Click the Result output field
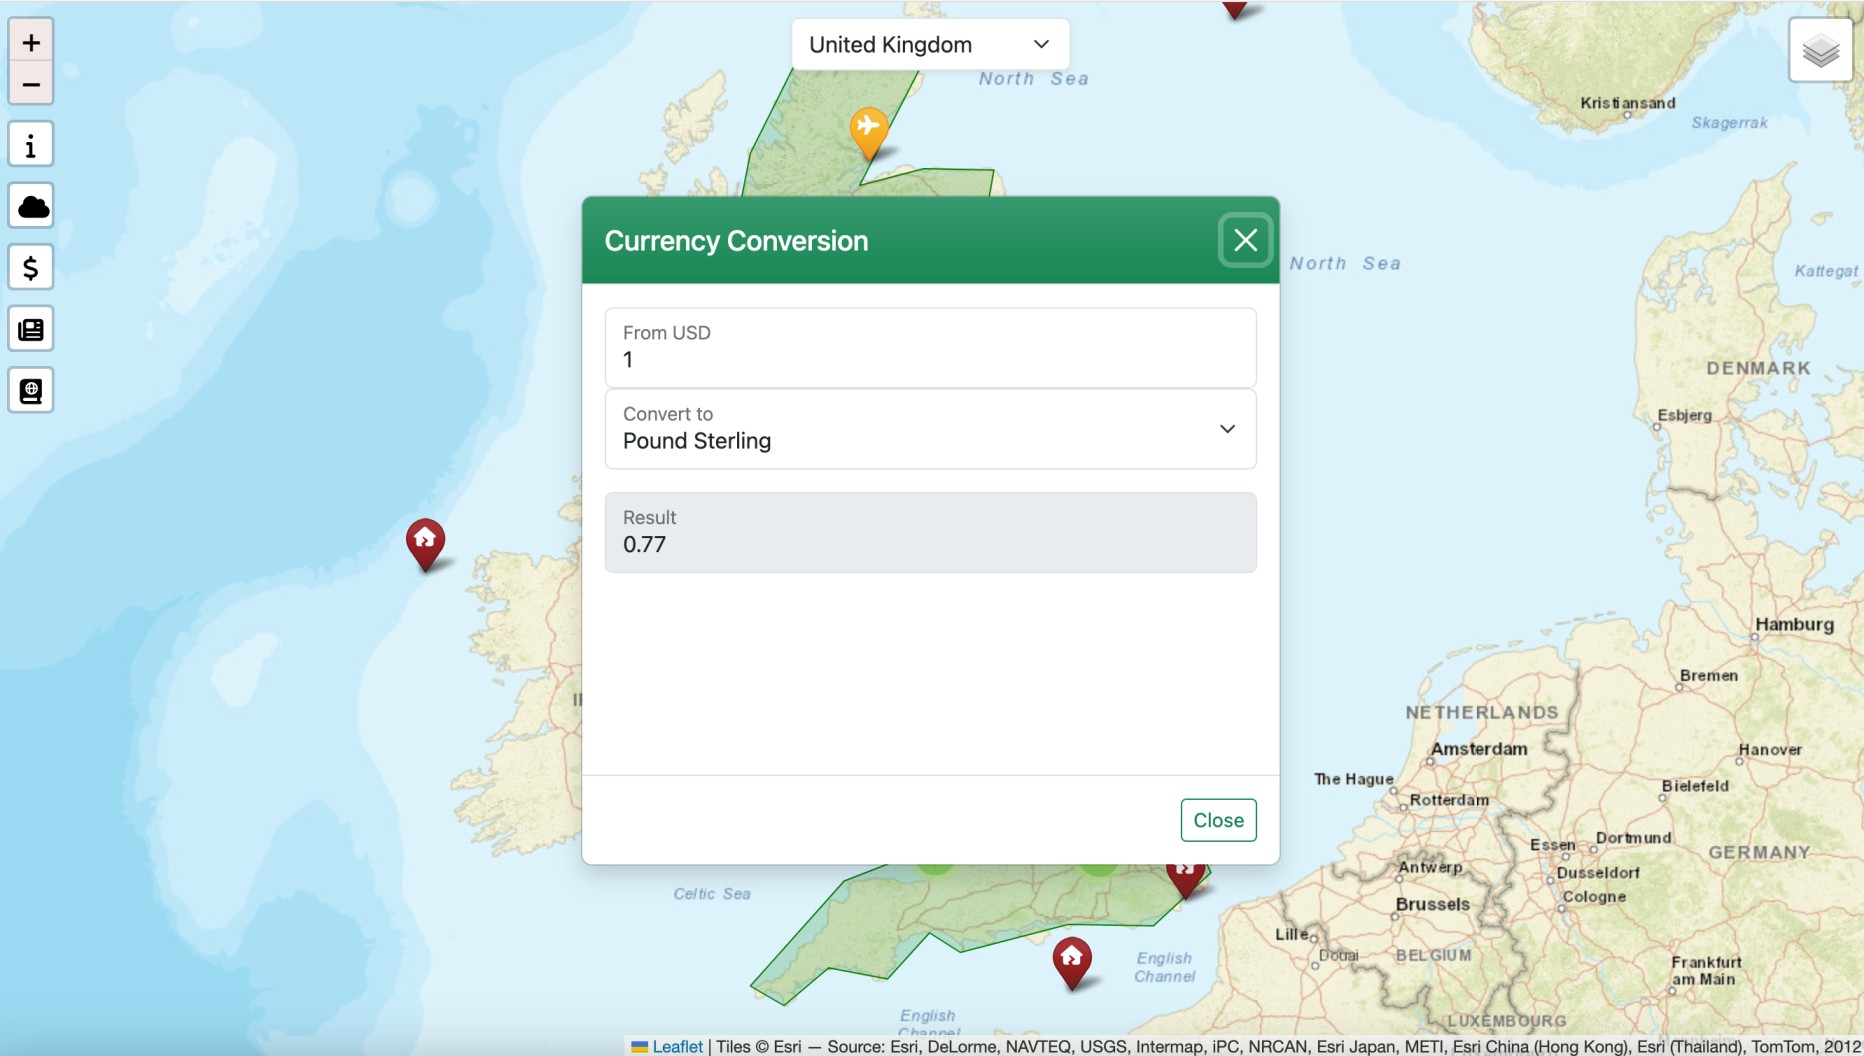The height and width of the screenshot is (1056, 1864). 930,533
